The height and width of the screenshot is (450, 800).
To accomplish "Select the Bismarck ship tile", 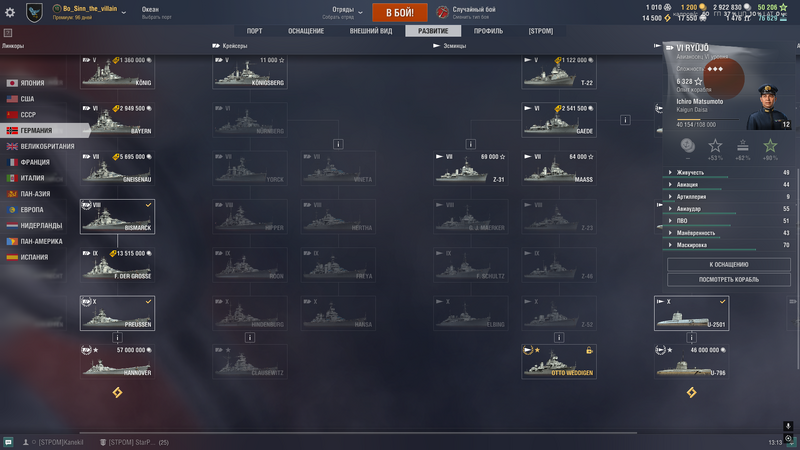I will click(x=117, y=217).
